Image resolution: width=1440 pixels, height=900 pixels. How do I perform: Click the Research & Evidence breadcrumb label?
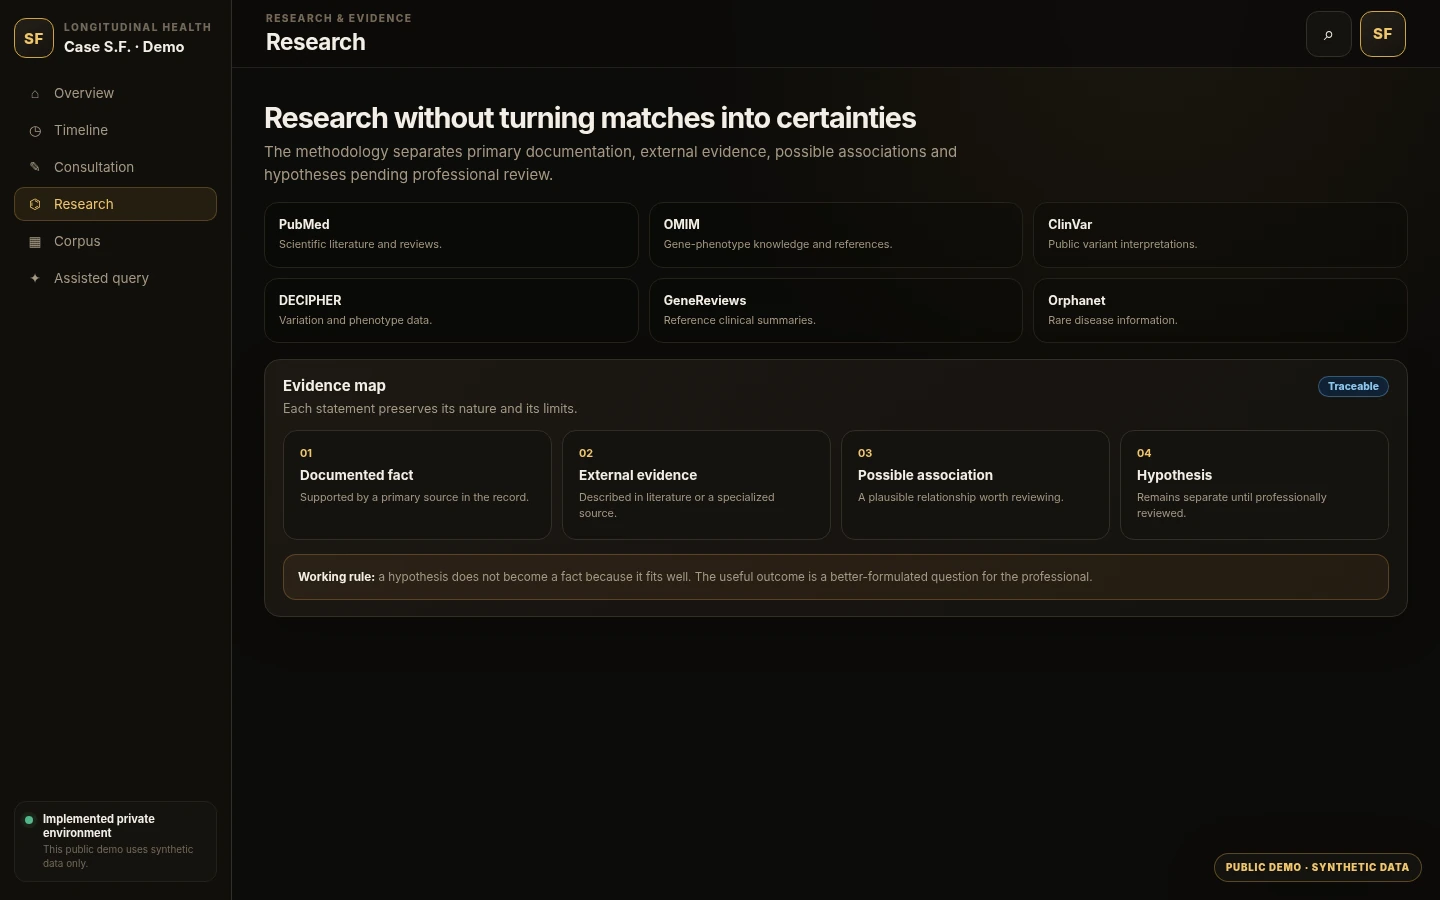[x=339, y=18]
